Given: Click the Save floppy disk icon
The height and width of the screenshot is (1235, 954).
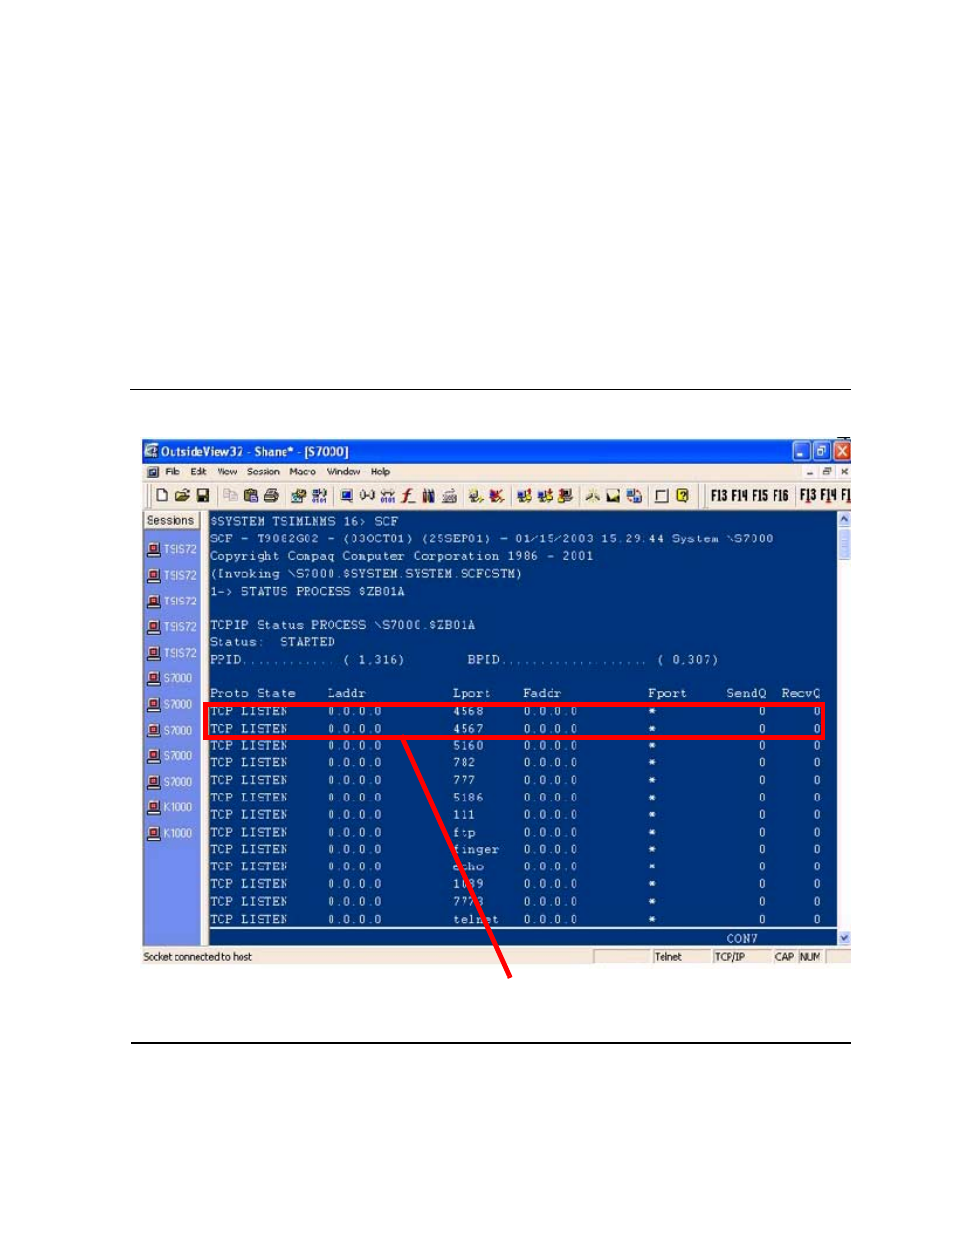Looking at the screenshot, I should 203,495.
